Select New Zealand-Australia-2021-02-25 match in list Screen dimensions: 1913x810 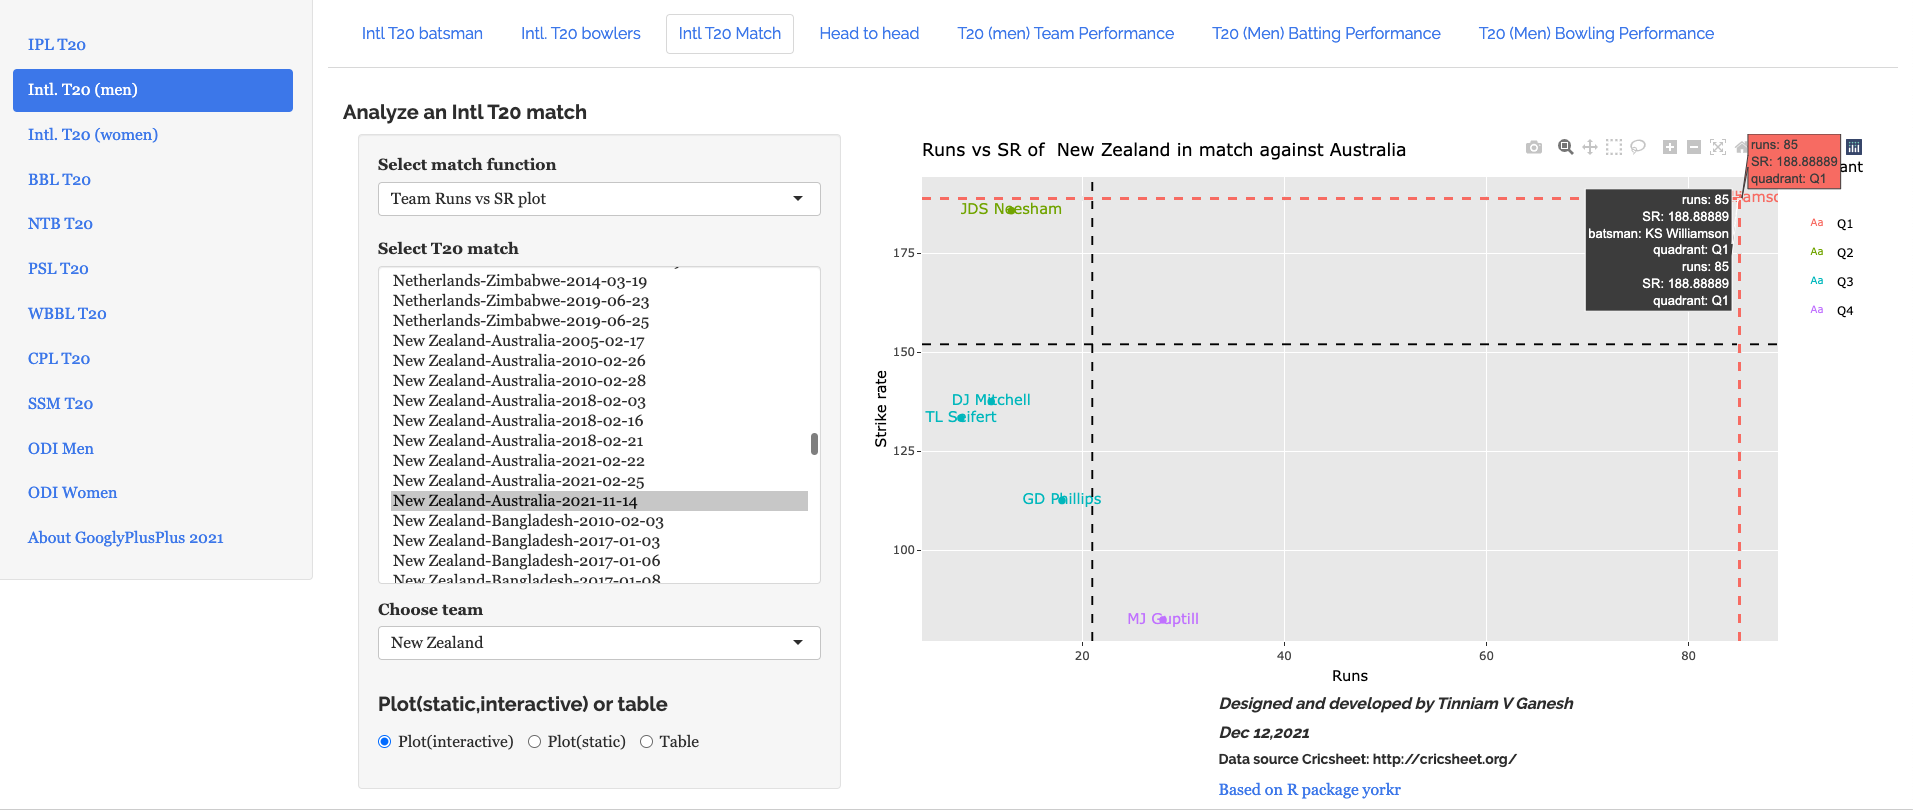(x=518, y=481)
